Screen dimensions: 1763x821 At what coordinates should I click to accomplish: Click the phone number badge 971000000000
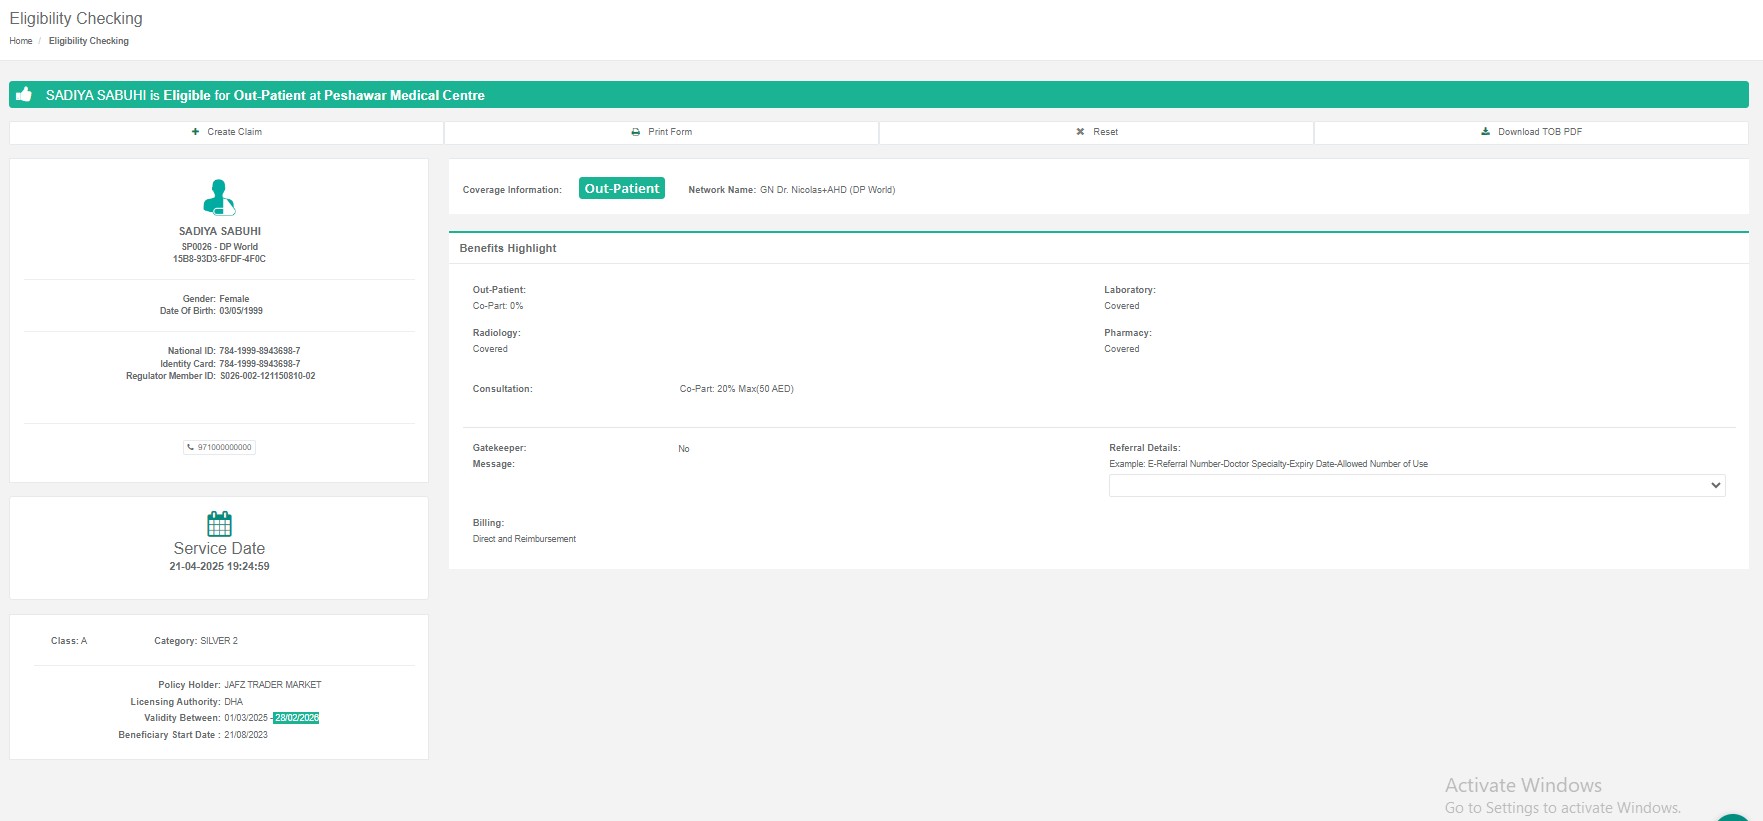click(220, 448)
